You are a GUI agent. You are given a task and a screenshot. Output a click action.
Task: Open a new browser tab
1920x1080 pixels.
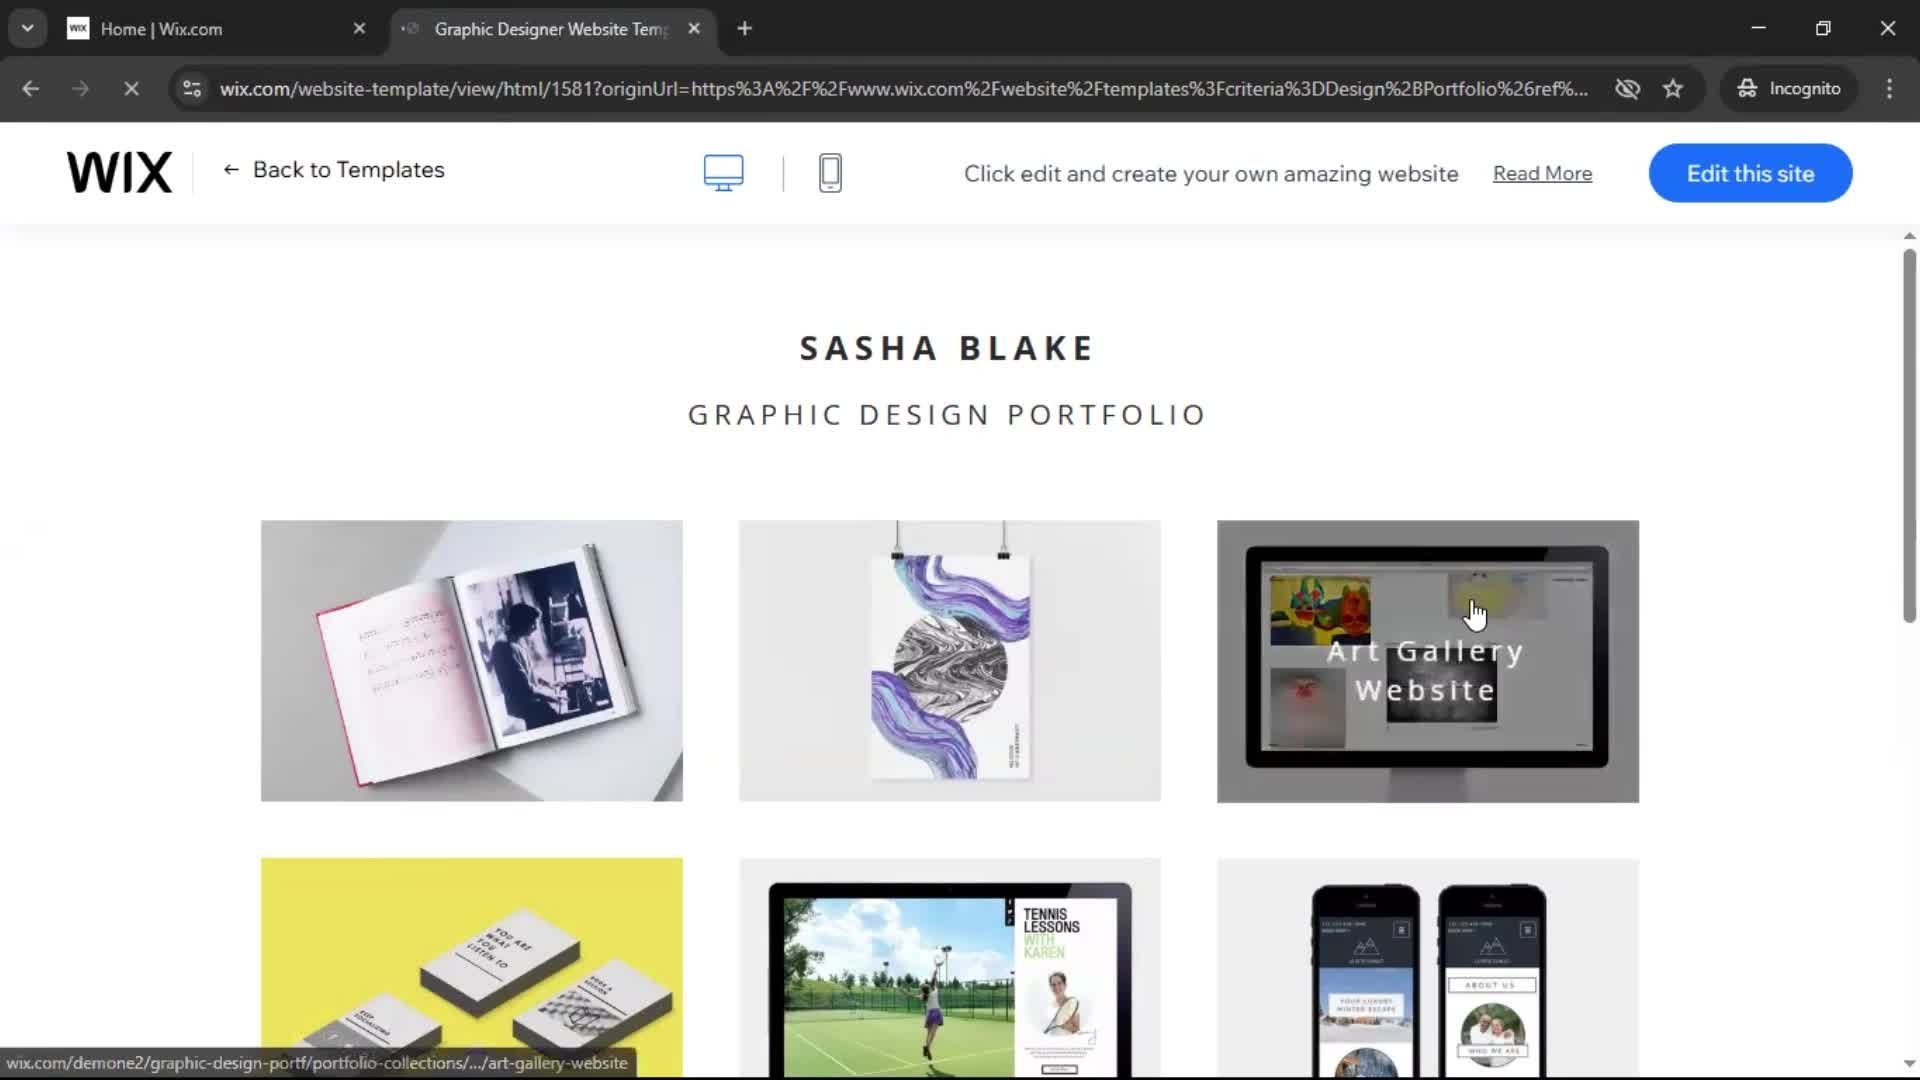point(744,29)
